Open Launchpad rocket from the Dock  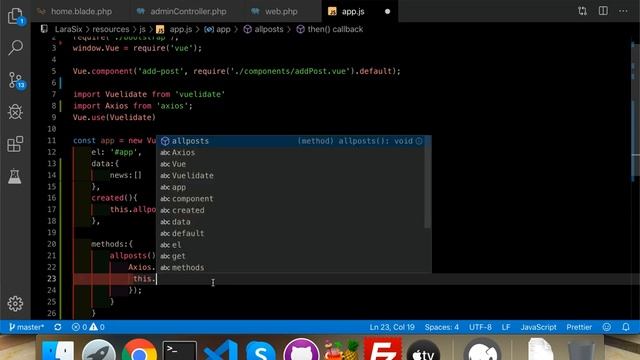(99, 350)
